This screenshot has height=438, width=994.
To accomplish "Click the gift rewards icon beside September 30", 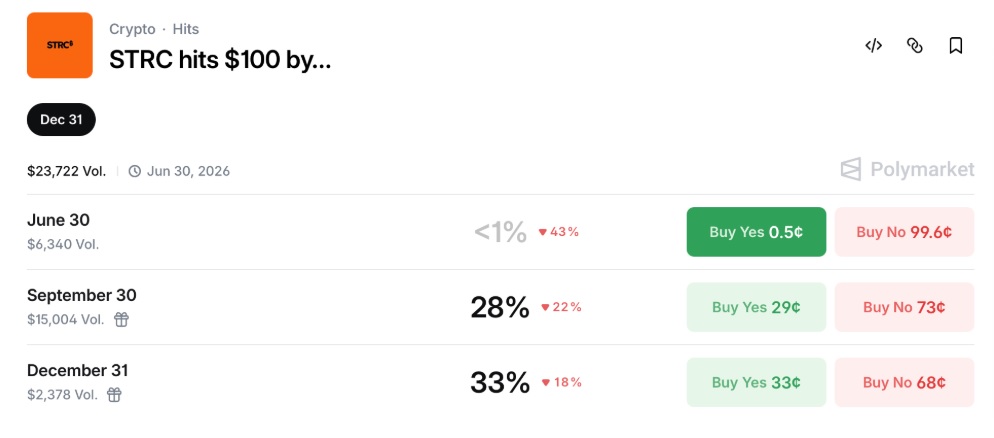I will [x=121, y=319].
